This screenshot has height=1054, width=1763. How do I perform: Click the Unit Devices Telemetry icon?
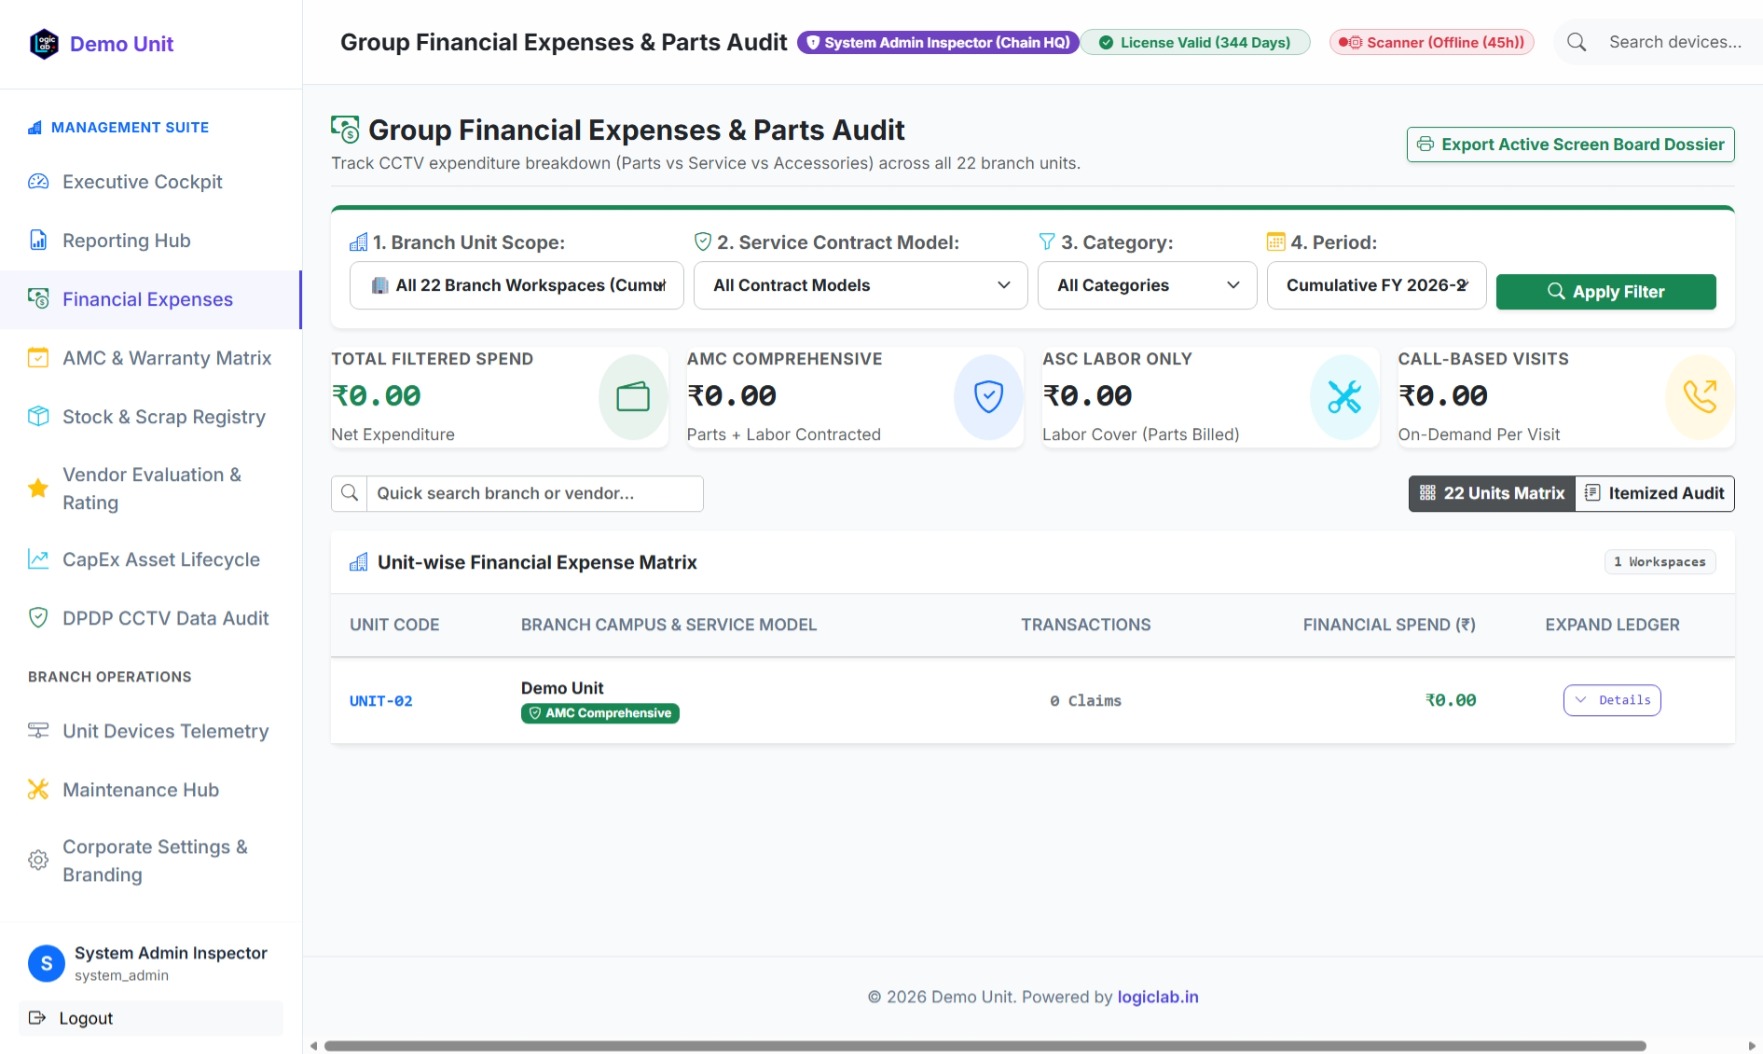tap(38, 731)
